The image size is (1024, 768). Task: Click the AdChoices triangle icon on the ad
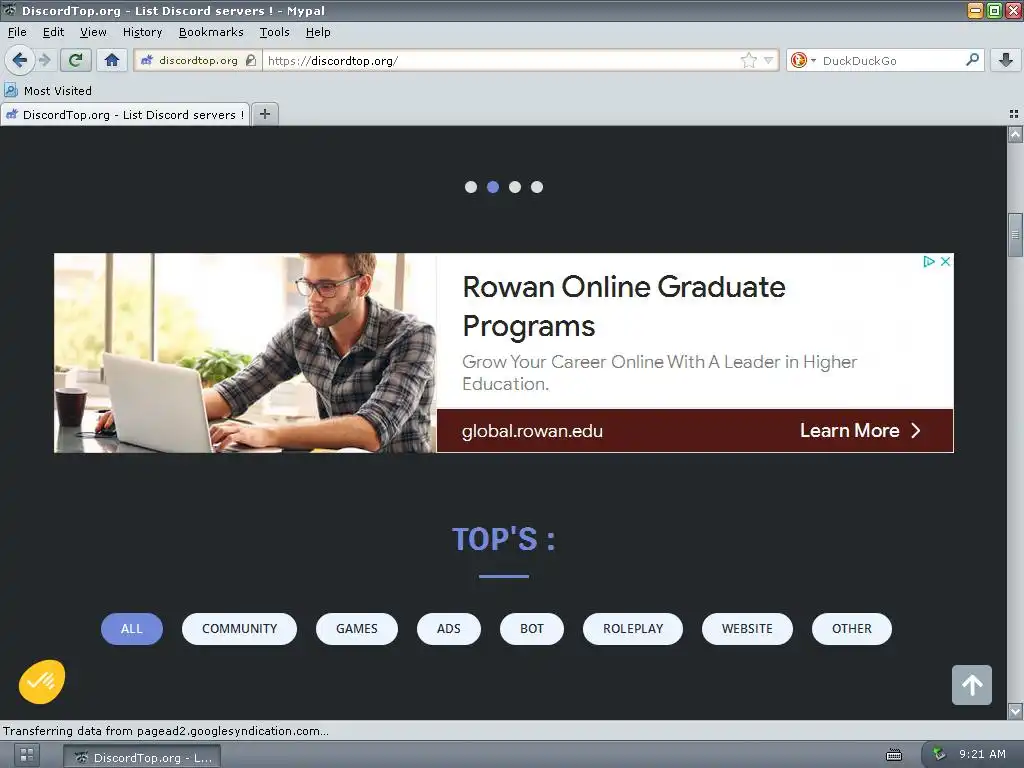929,261
